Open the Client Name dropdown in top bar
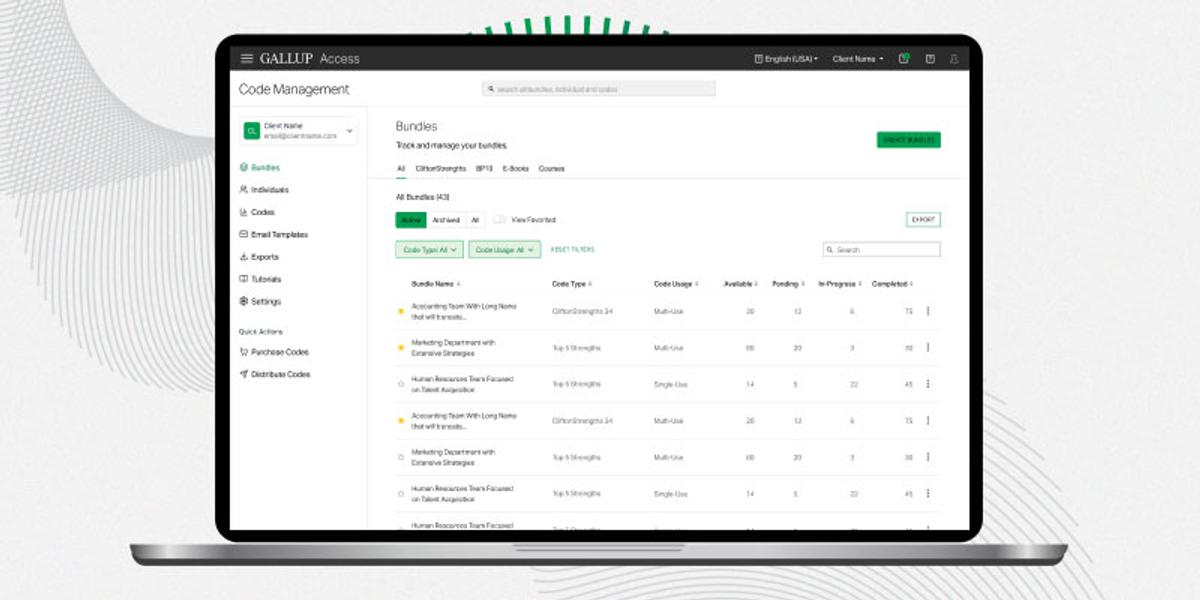 point(858,59)
